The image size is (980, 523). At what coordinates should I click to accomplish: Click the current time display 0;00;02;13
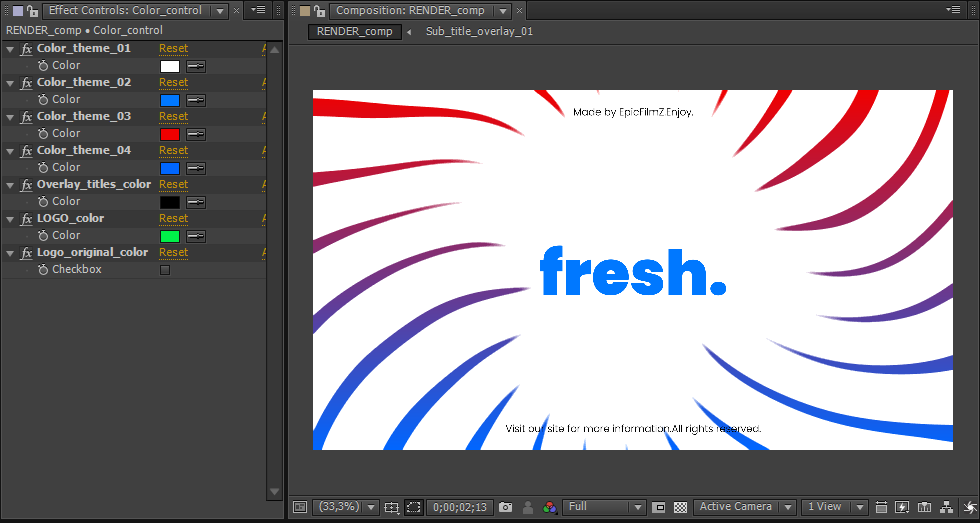pos(460,507)
